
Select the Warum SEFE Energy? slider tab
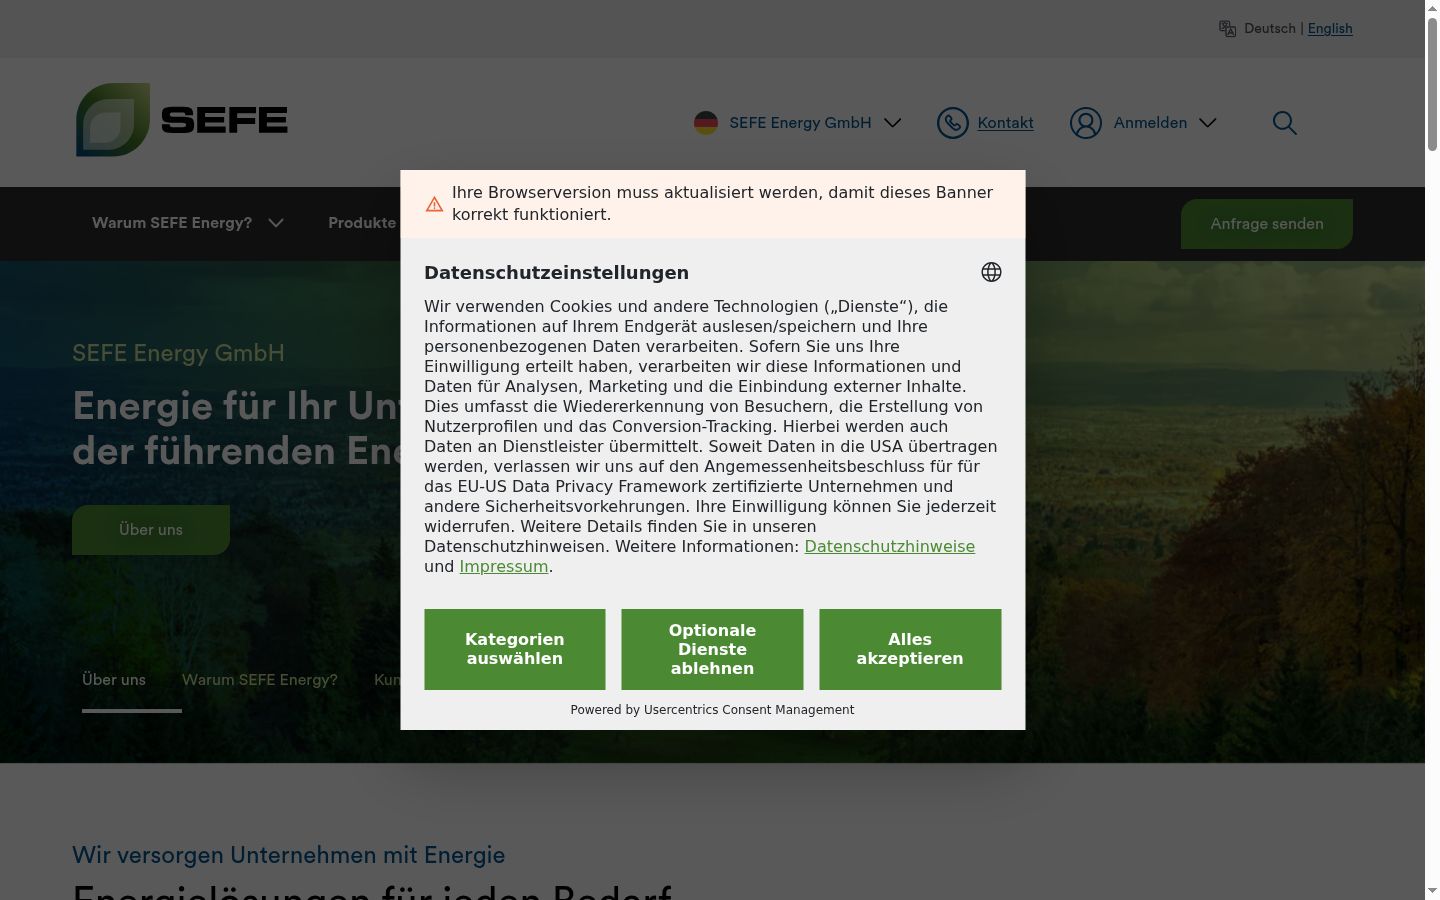click(260, 680)
